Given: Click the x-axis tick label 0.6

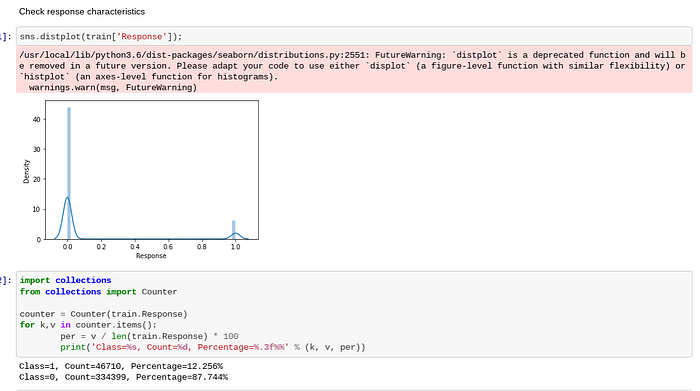Looking at the screenshot, I should 168,246.
